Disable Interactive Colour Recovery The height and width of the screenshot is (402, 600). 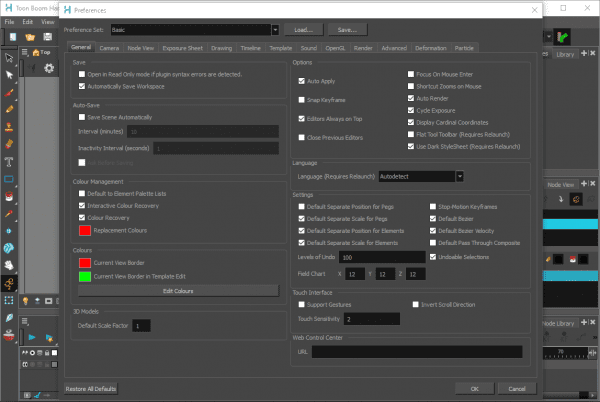pyautogui.click(x=82, y=206)
